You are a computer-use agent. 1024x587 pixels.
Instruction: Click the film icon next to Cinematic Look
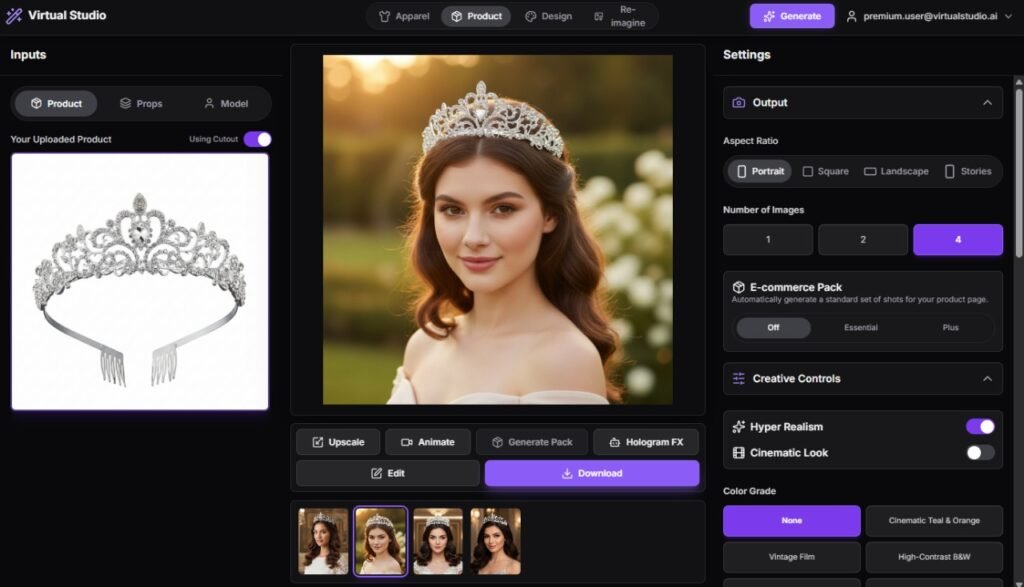point(739,453)
